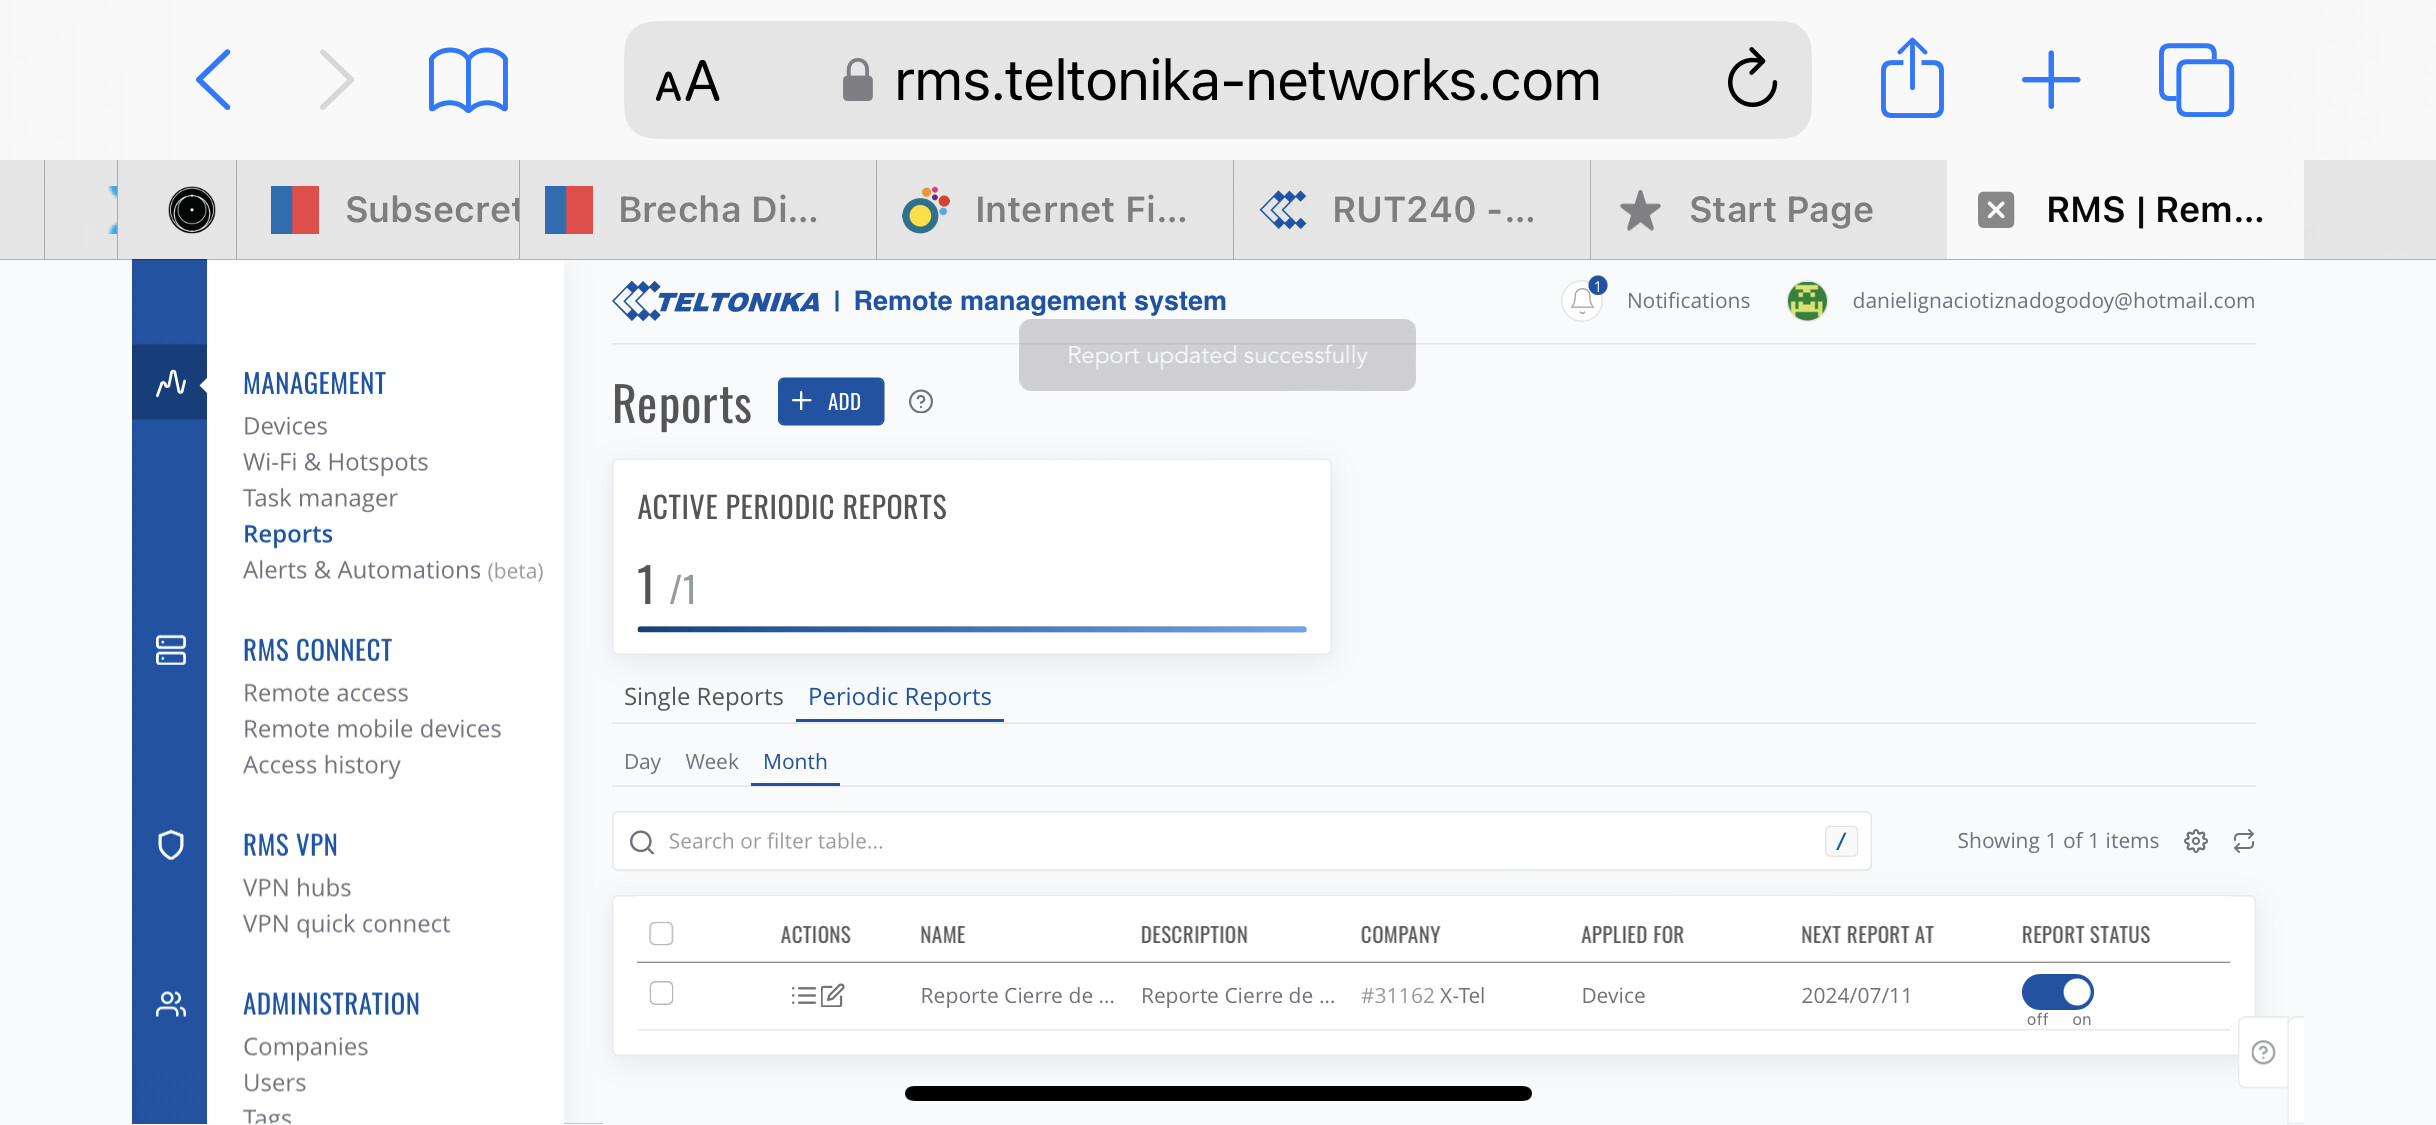This screenshot has height=1125, width=2436.
Task: Open Safari share icon
Action: click(x=1912, y=80)
